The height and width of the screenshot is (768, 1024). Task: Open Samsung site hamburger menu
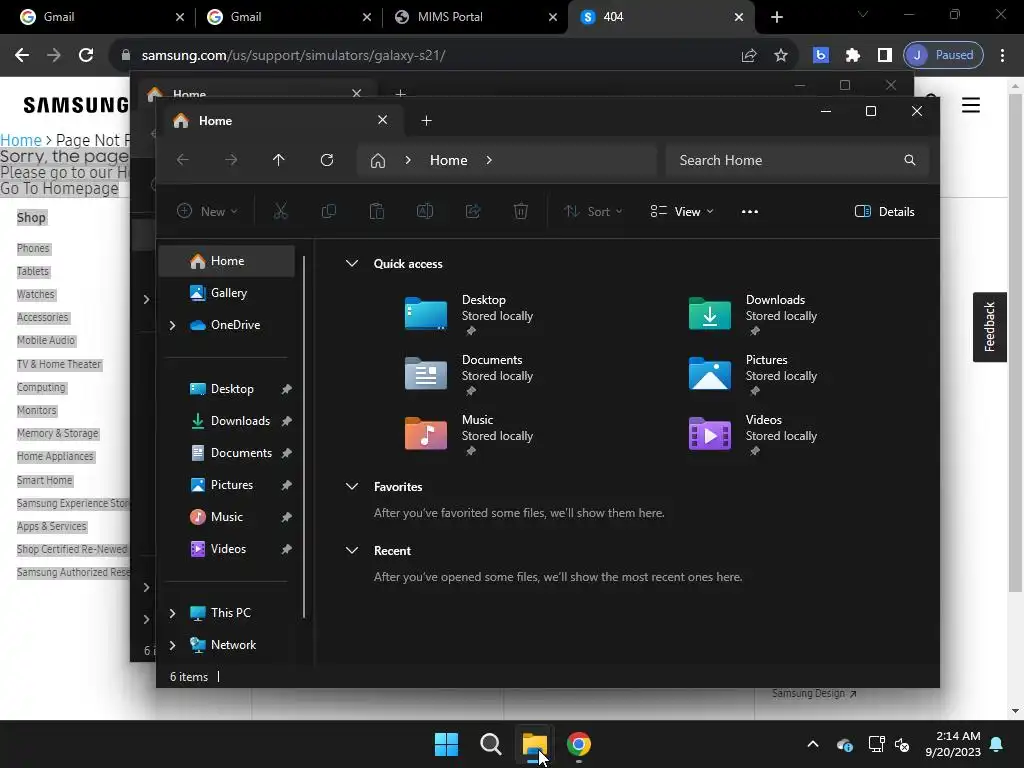click(971, 104)
